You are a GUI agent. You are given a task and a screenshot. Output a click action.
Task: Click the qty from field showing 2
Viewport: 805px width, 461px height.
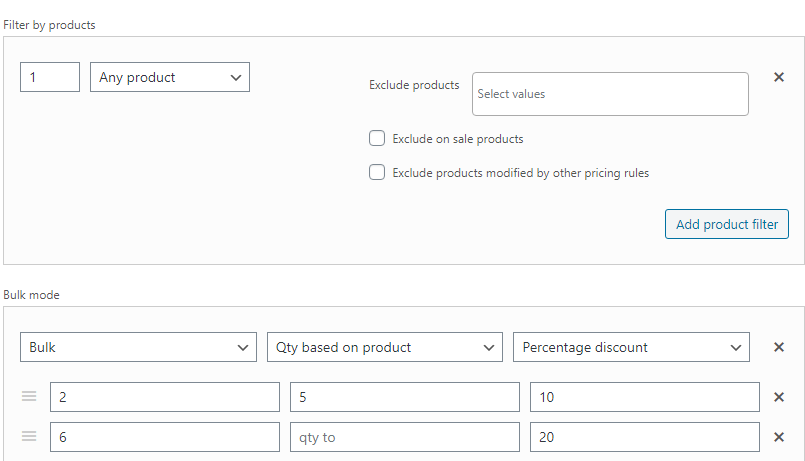pyautogui.click(x=165, y=397)
